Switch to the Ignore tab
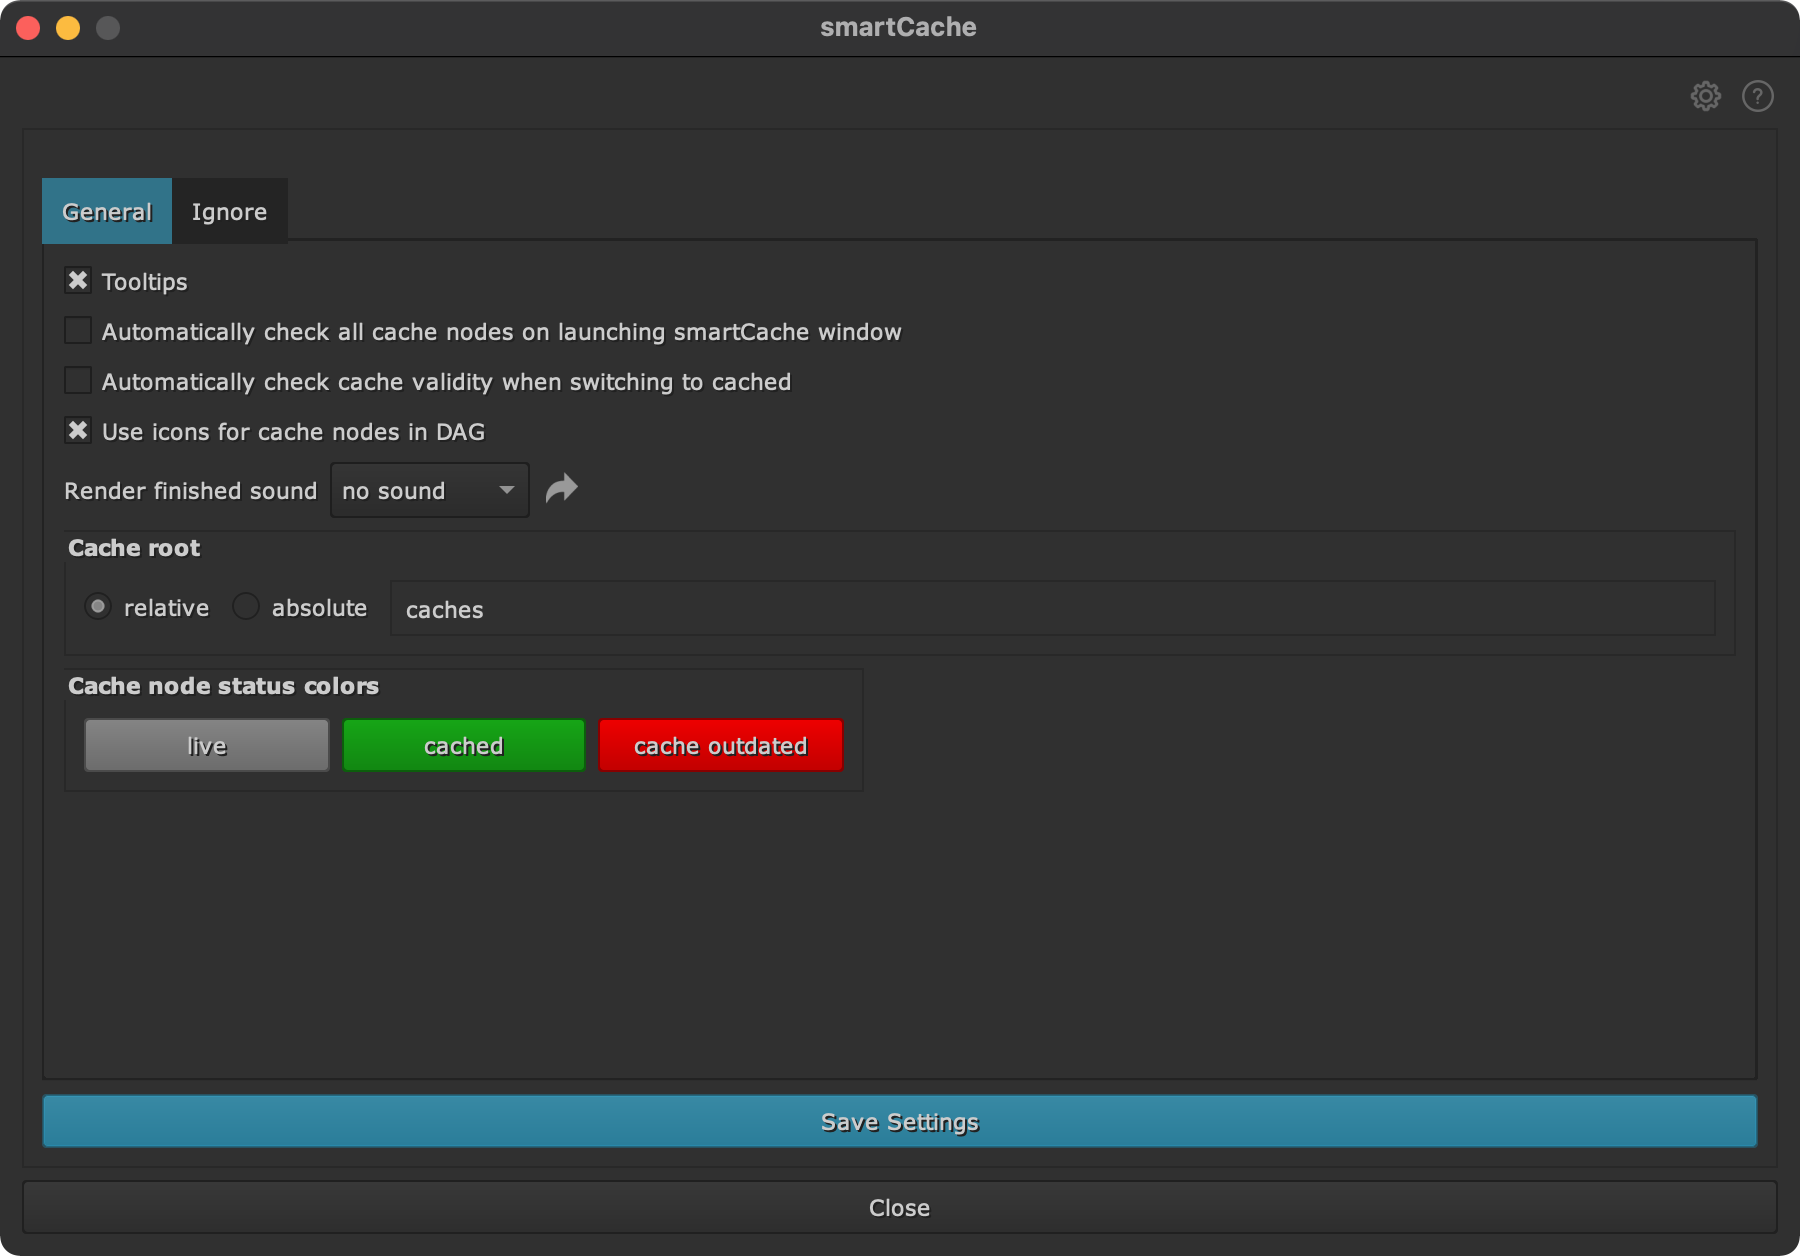 (x=229, y=212)
